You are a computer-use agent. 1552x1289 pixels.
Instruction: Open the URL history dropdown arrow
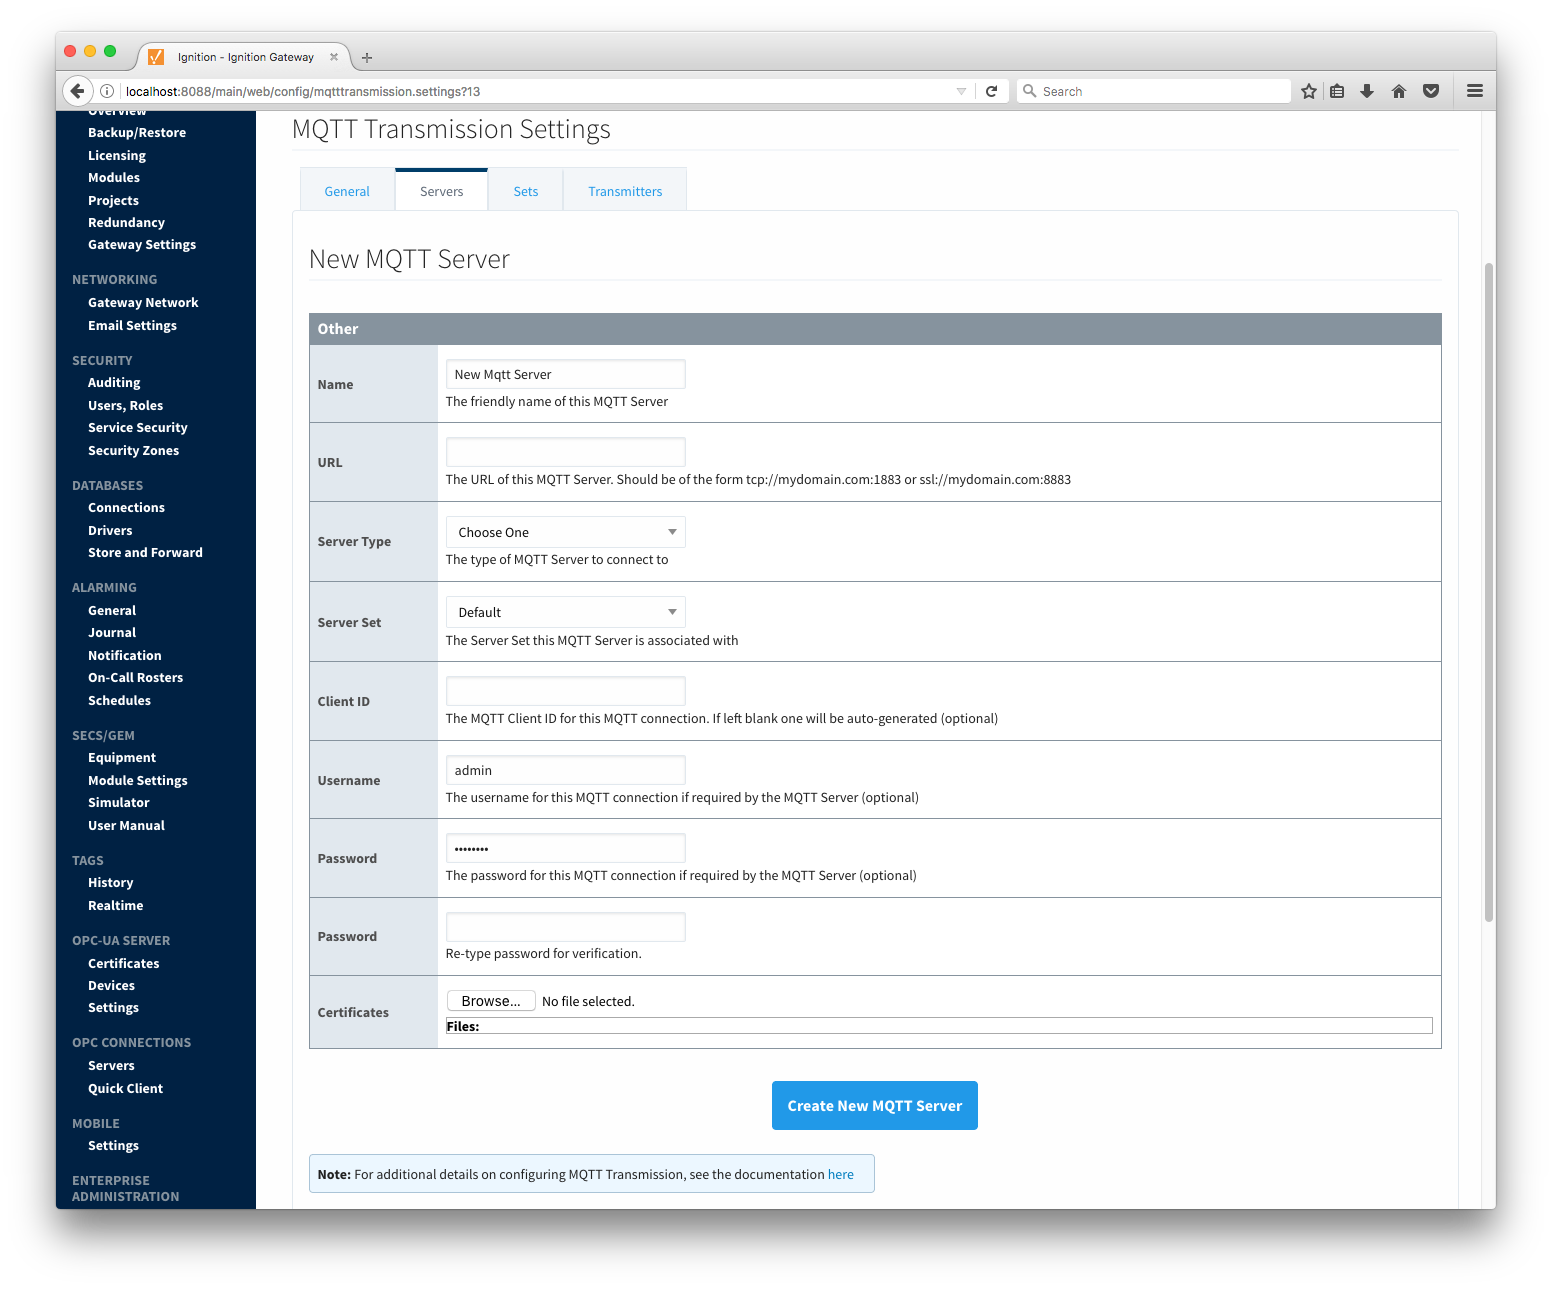[961, 91]
